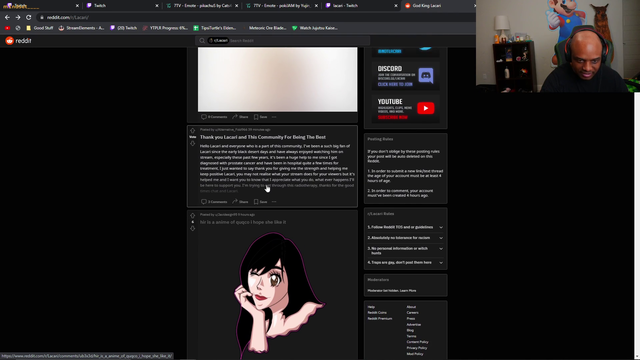The height and width of the screenshot is (360, 640).
Task: Open the Careers footer link
Action: [412, 313]
